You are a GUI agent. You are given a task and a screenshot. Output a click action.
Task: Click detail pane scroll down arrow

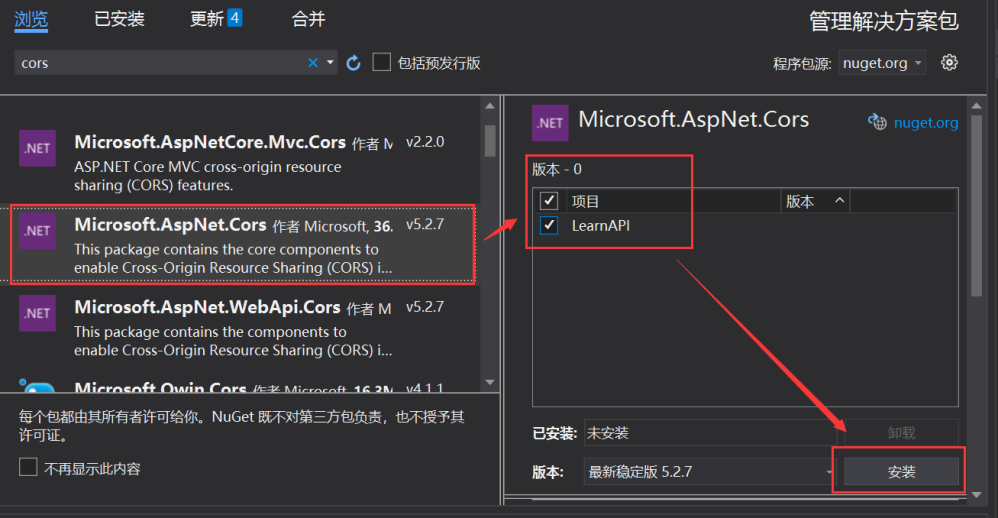976,494
